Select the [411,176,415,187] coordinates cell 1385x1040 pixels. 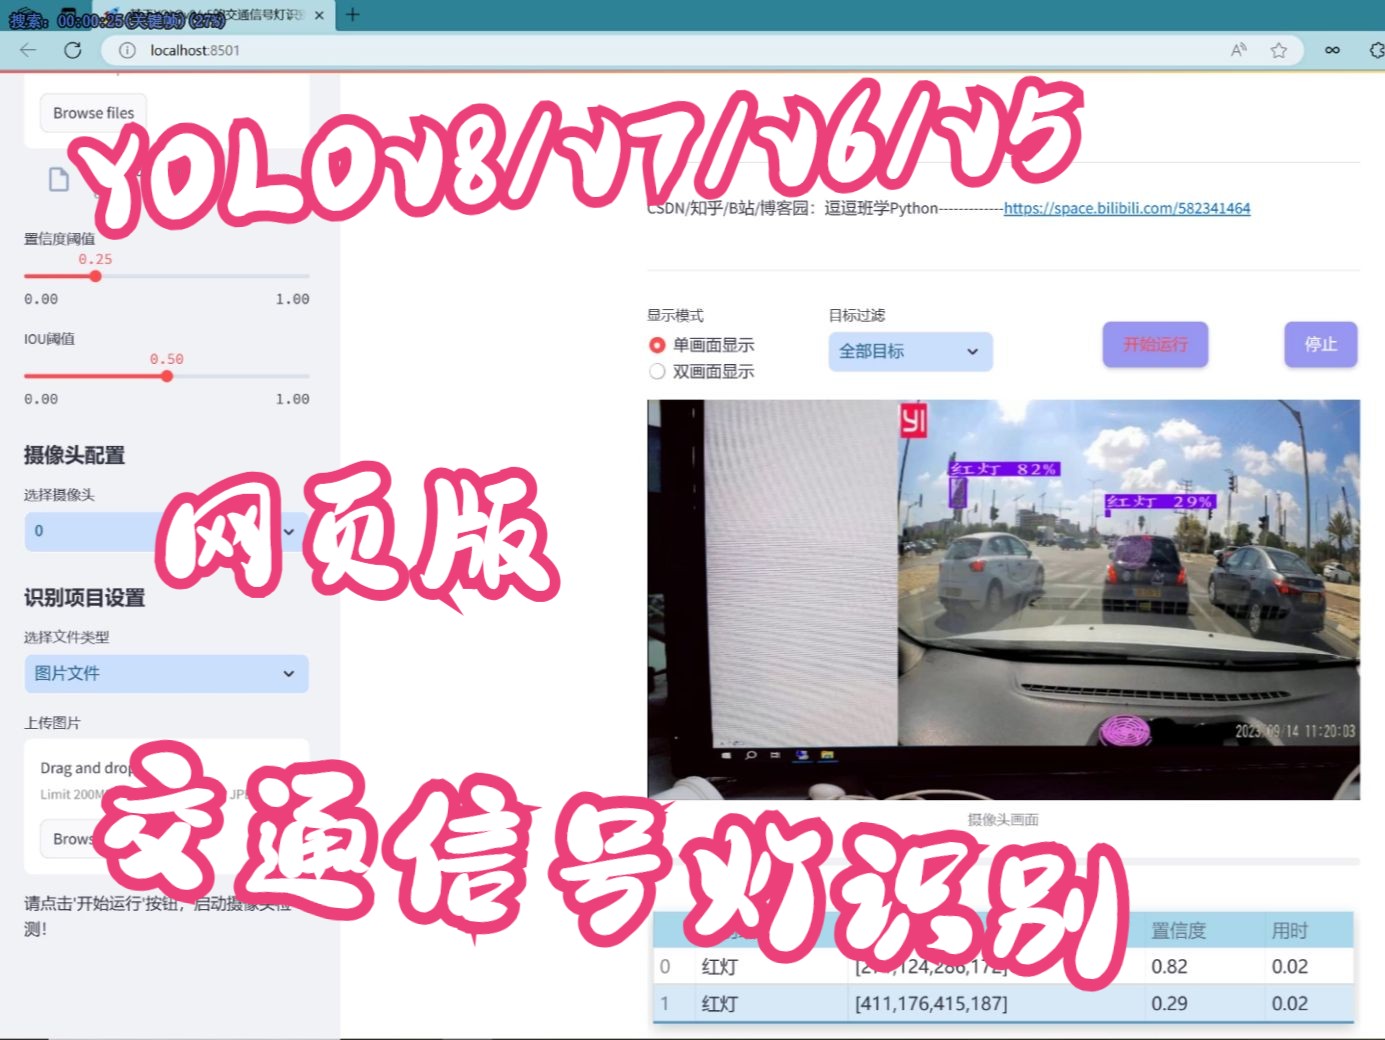[x=996, y=1003]
